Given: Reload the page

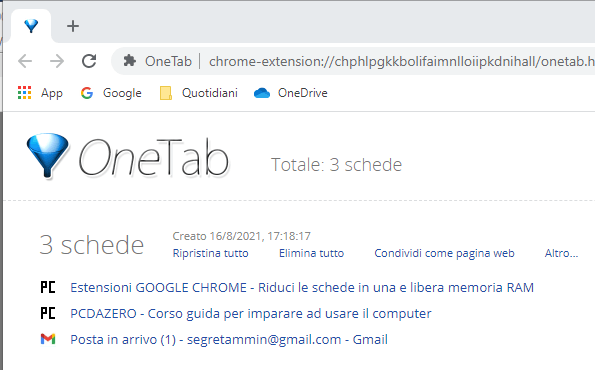Looking at the screenshot, I should pyautogui.click(x=89, y=61).
